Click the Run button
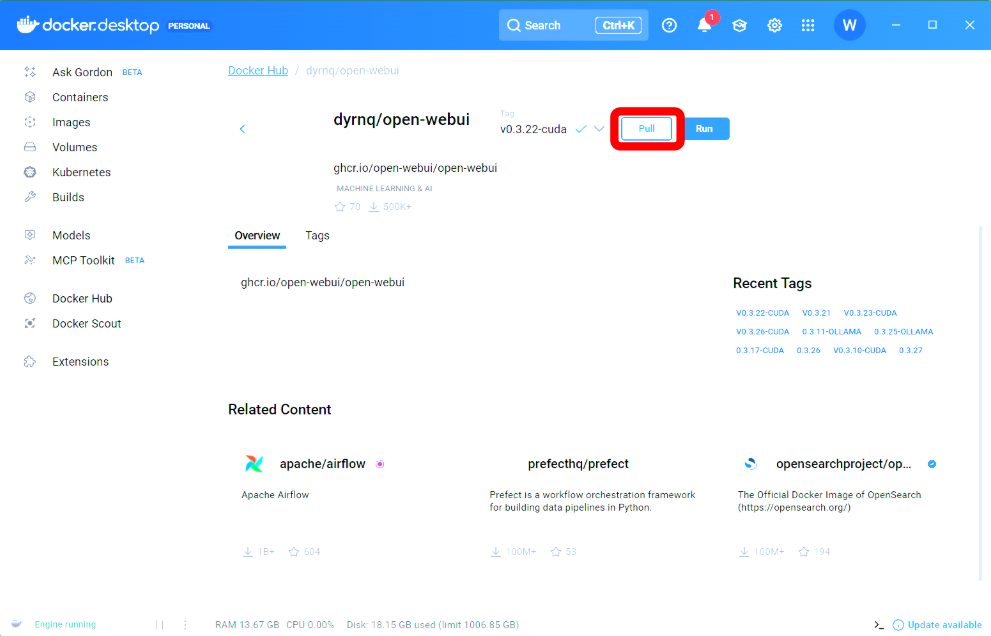The height and width of the screenshot is (636, 991). click(704, 129)
